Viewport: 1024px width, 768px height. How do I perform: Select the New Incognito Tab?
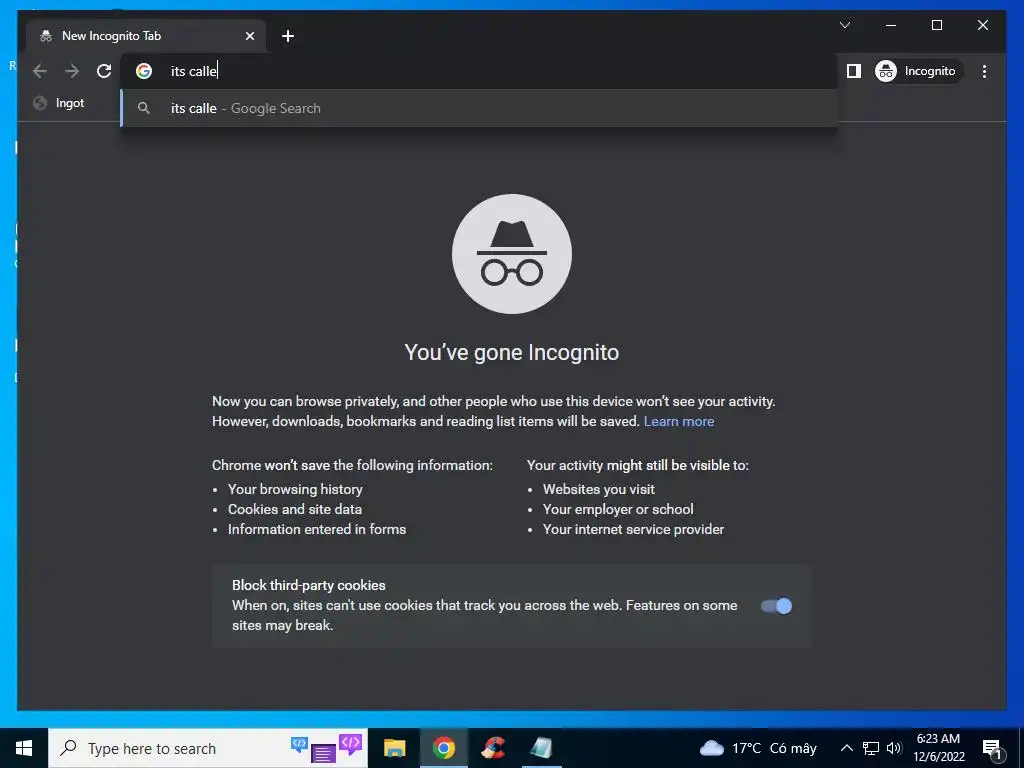[x=146, y=36]
